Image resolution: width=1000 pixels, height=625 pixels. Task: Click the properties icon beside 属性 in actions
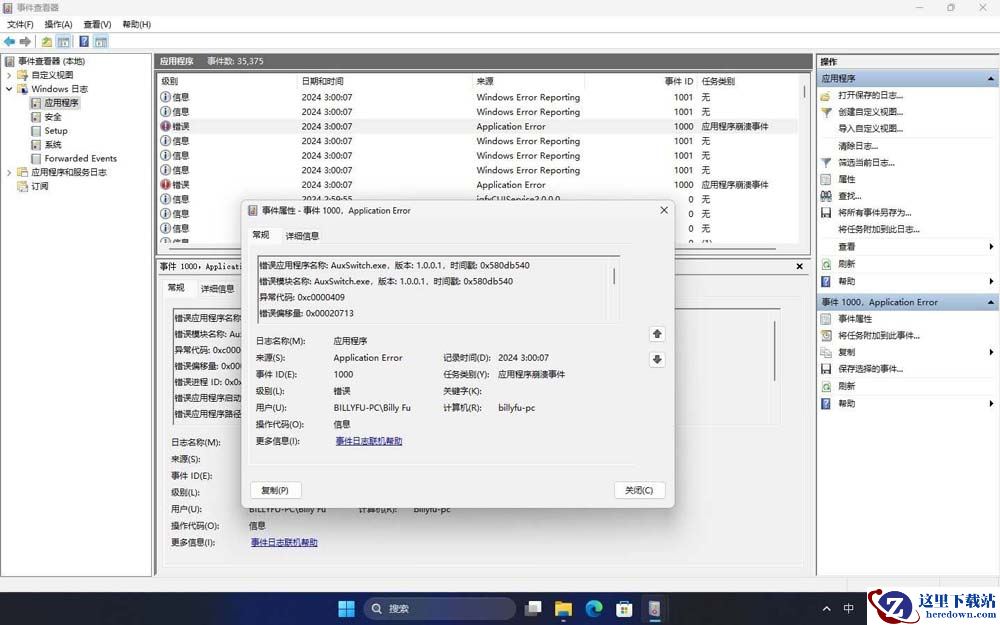click(826, 179)
